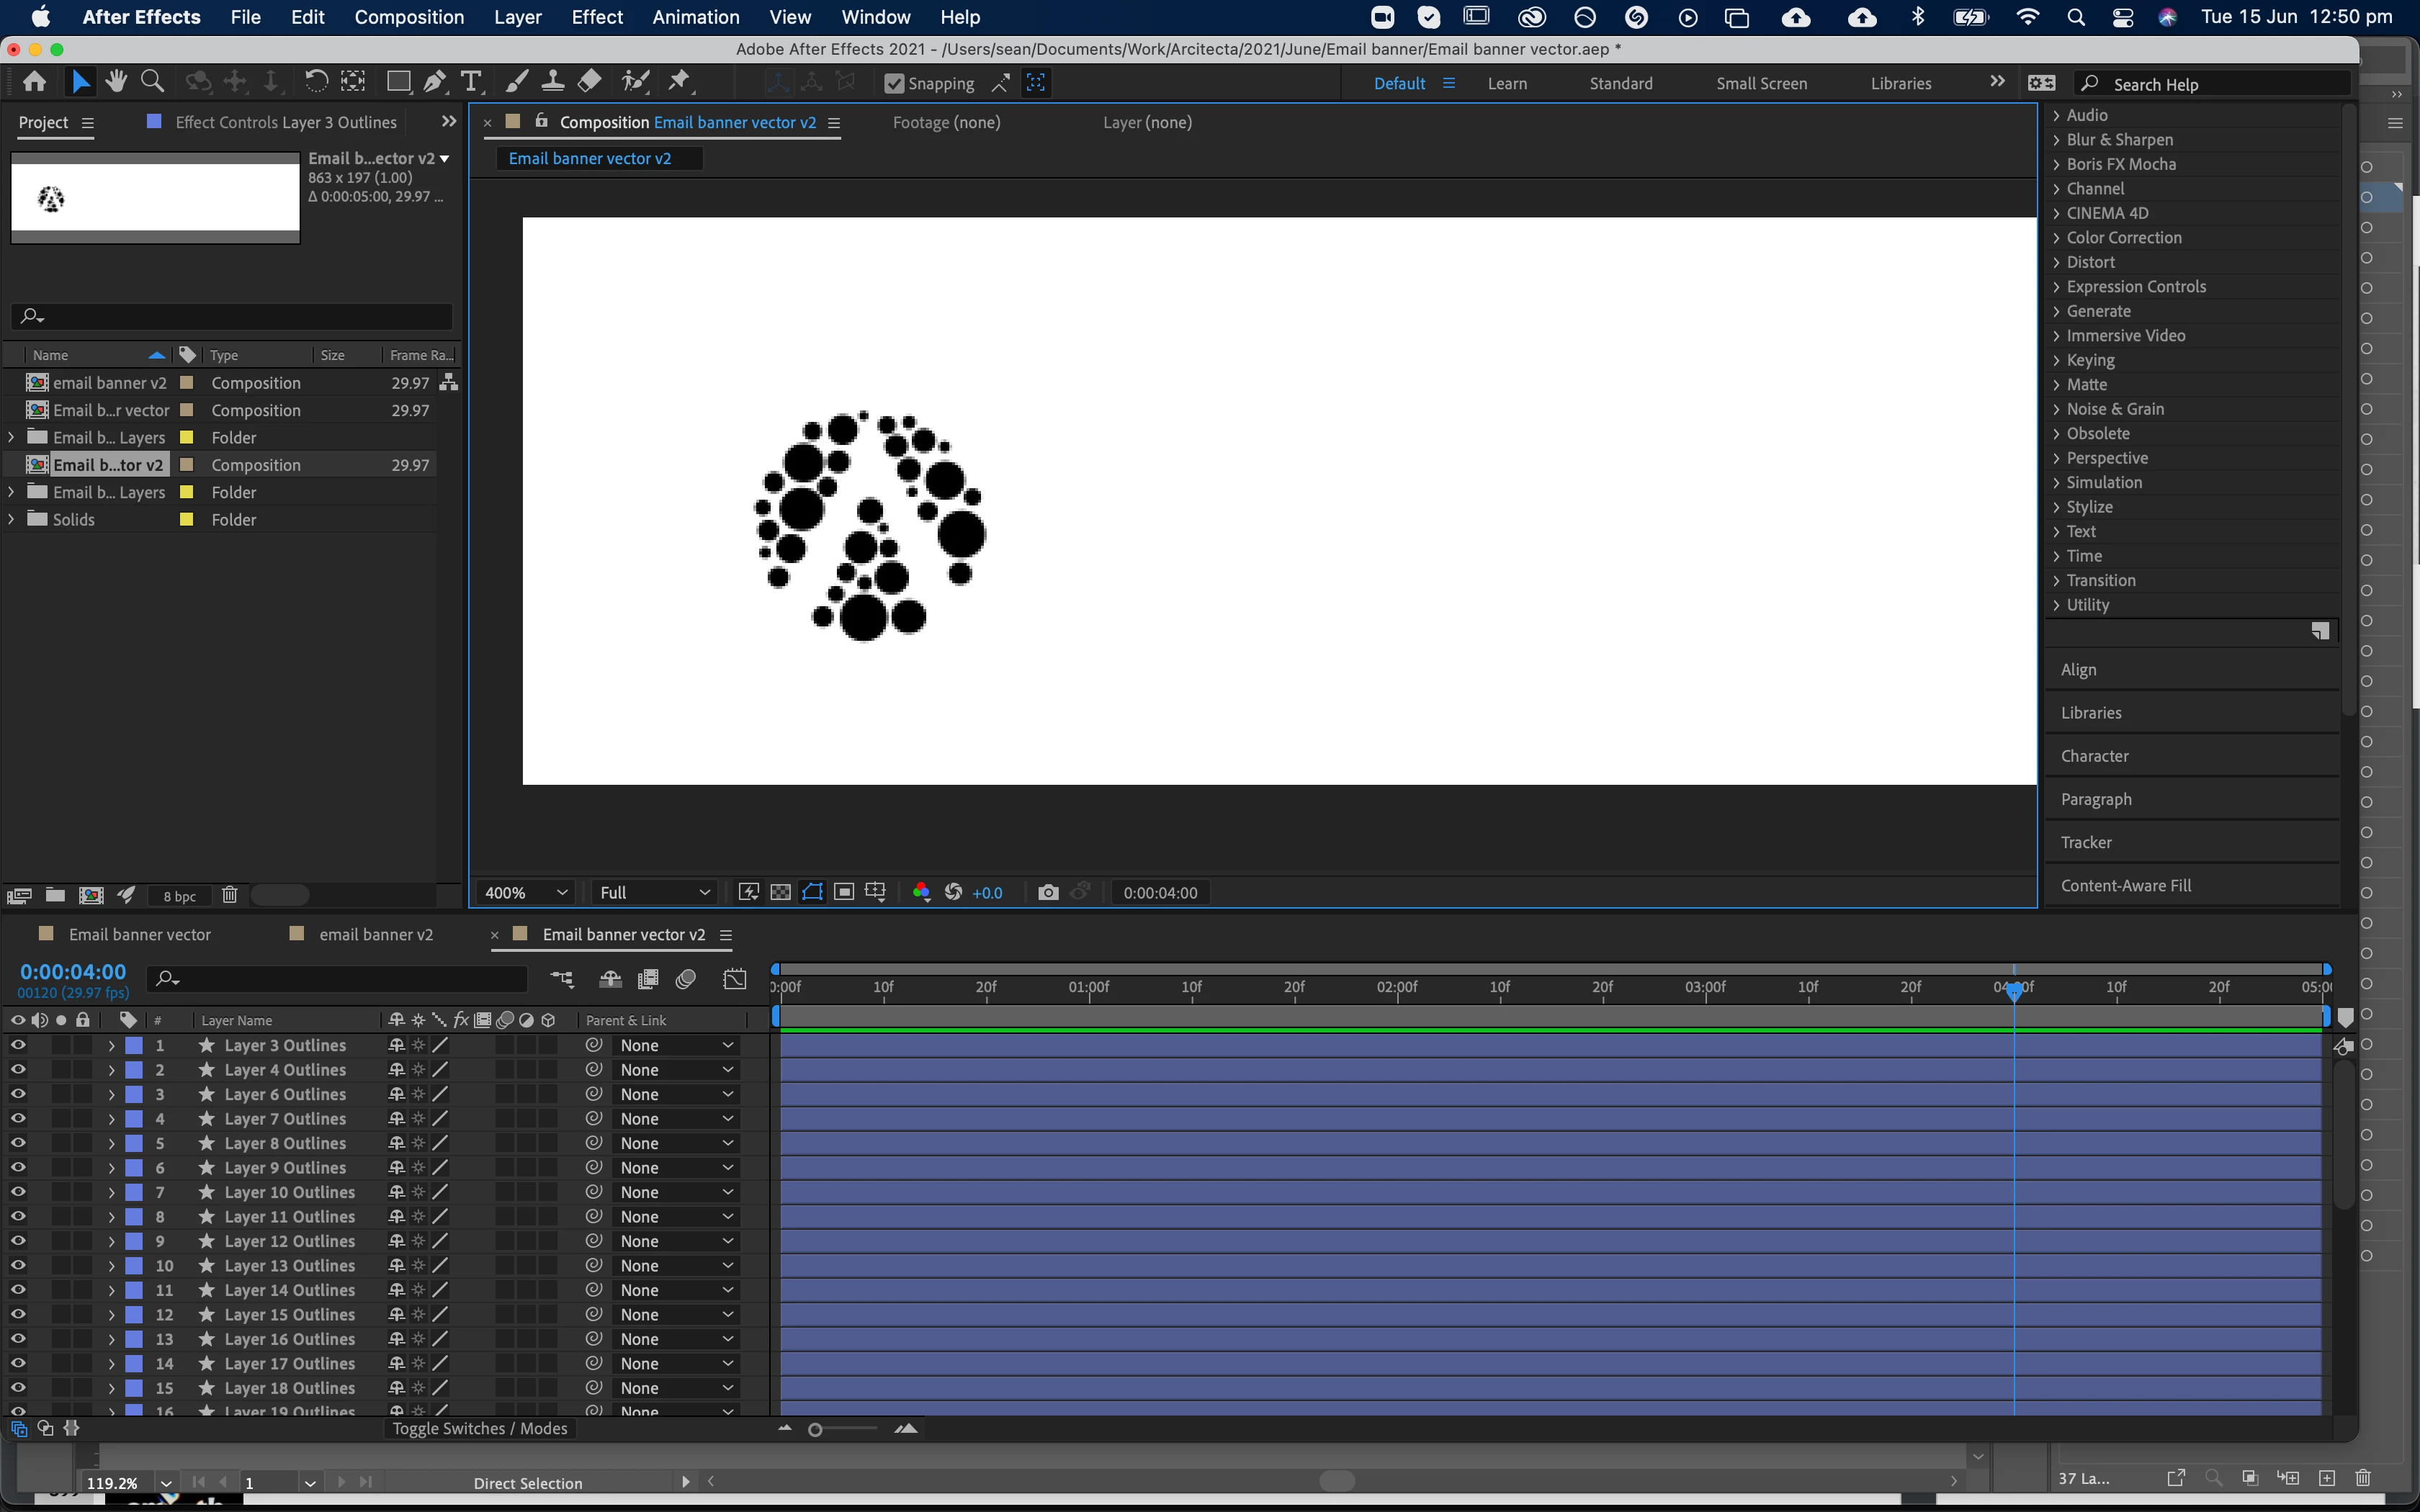The image size is (2420, 1512).
Task: Select the Zoom magnifier tool
Action: (x=152, y=82)
